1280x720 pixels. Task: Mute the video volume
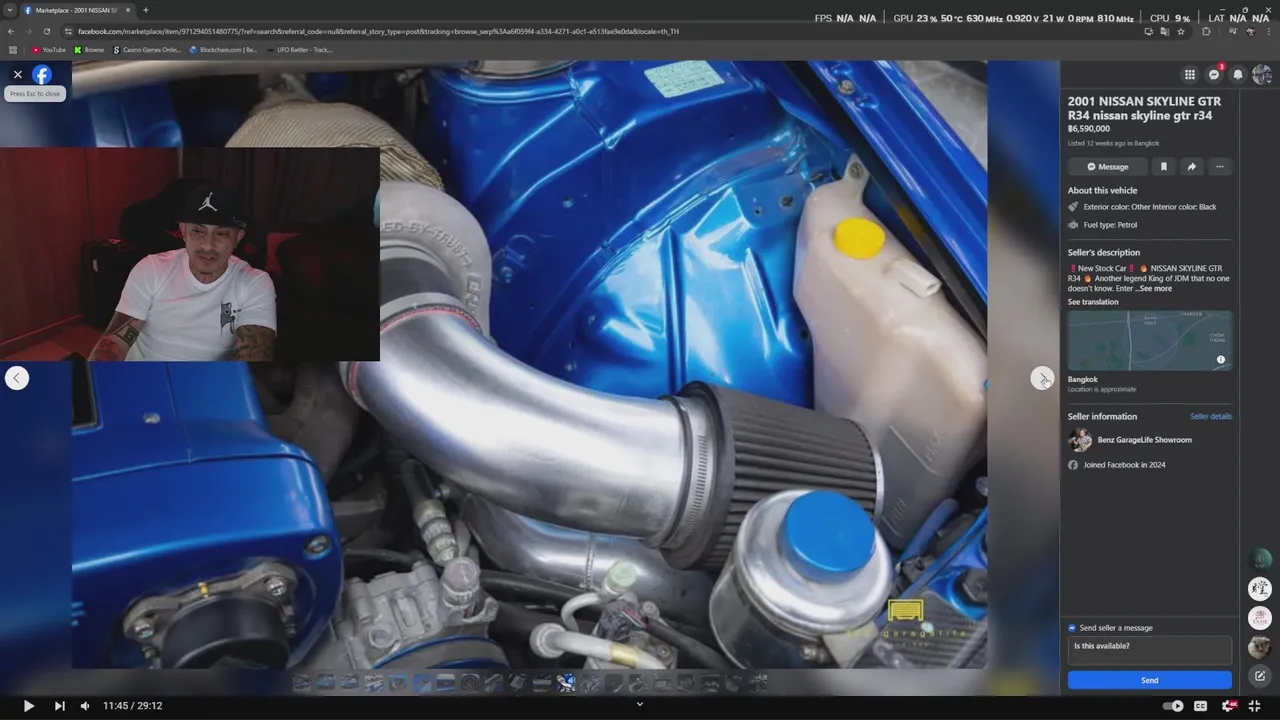point(85,706)
